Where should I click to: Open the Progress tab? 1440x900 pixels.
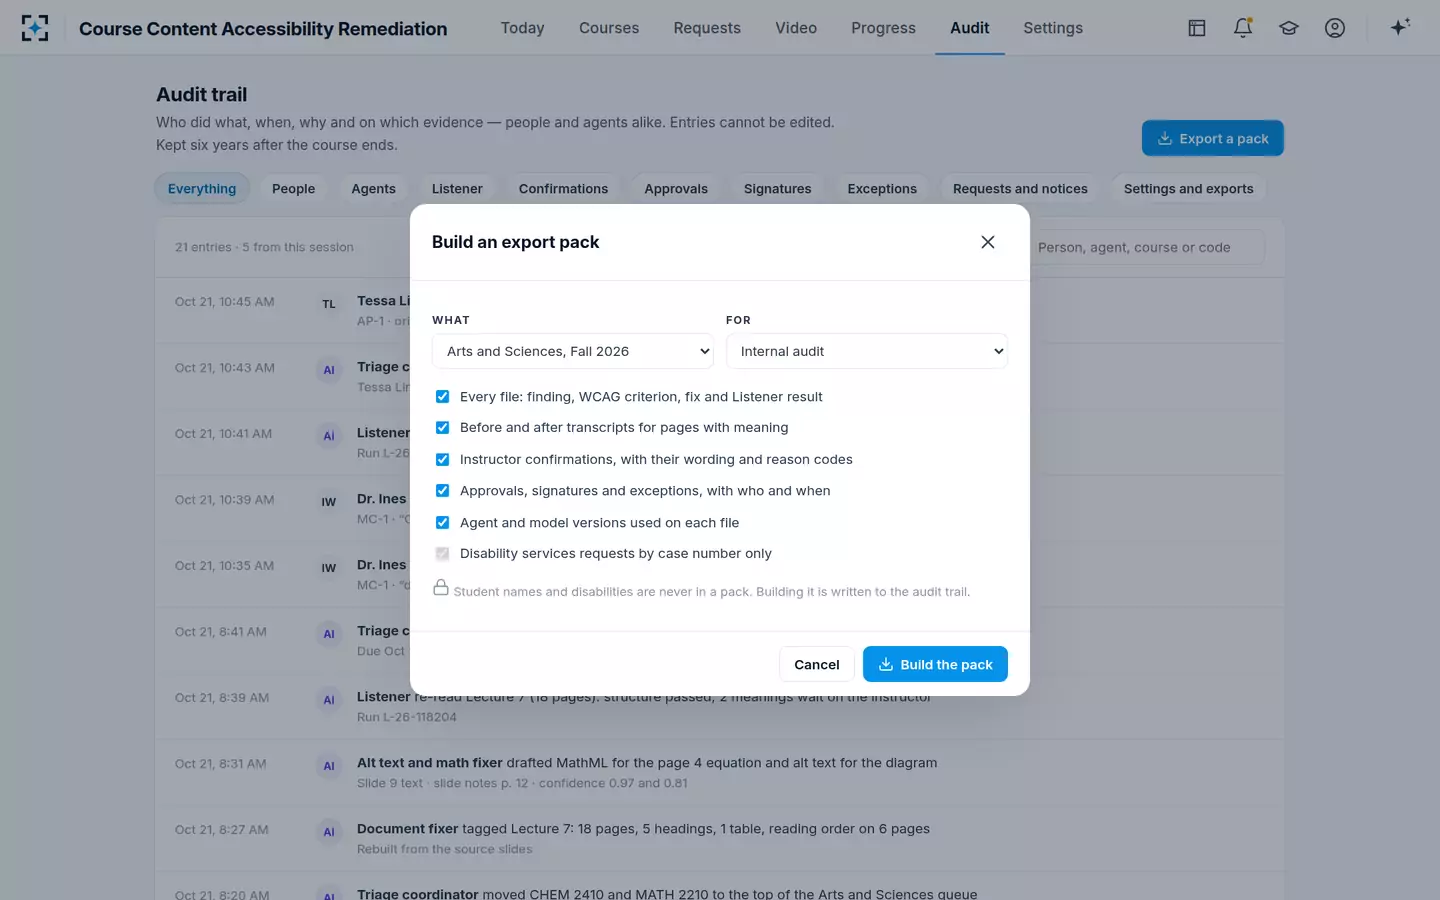tap(883, 28)
